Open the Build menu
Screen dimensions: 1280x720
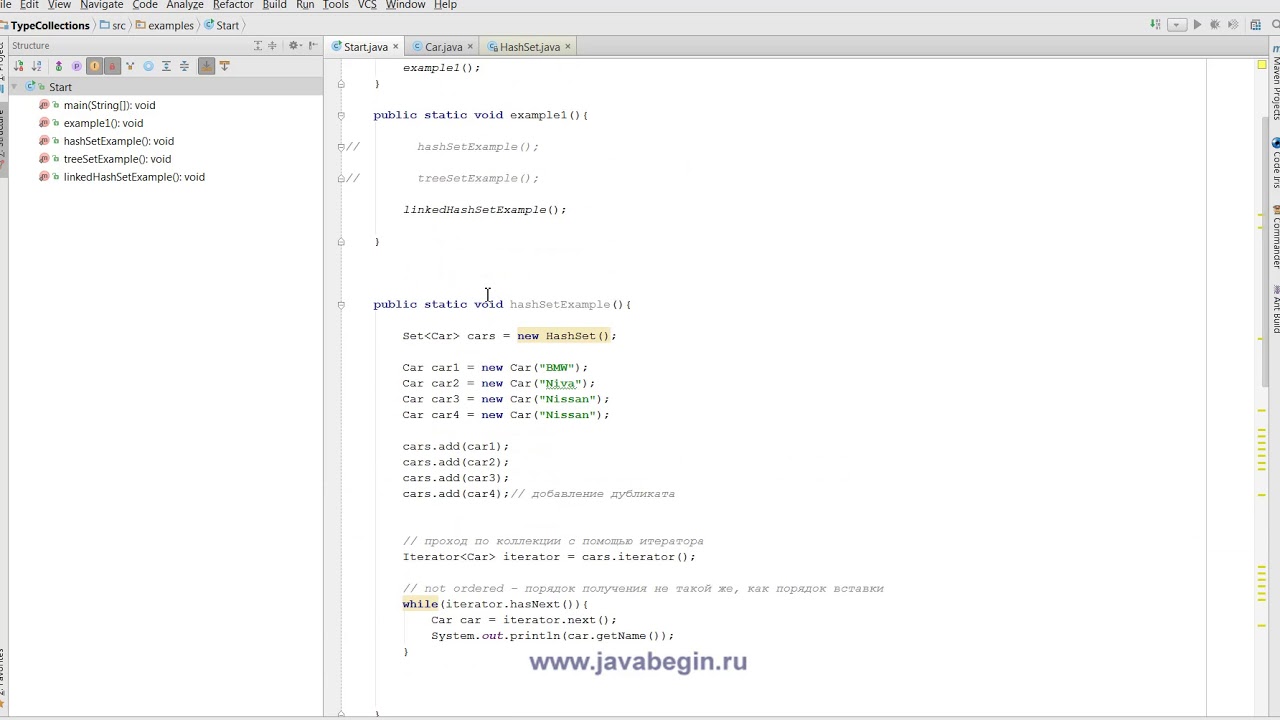coord(274,5)
